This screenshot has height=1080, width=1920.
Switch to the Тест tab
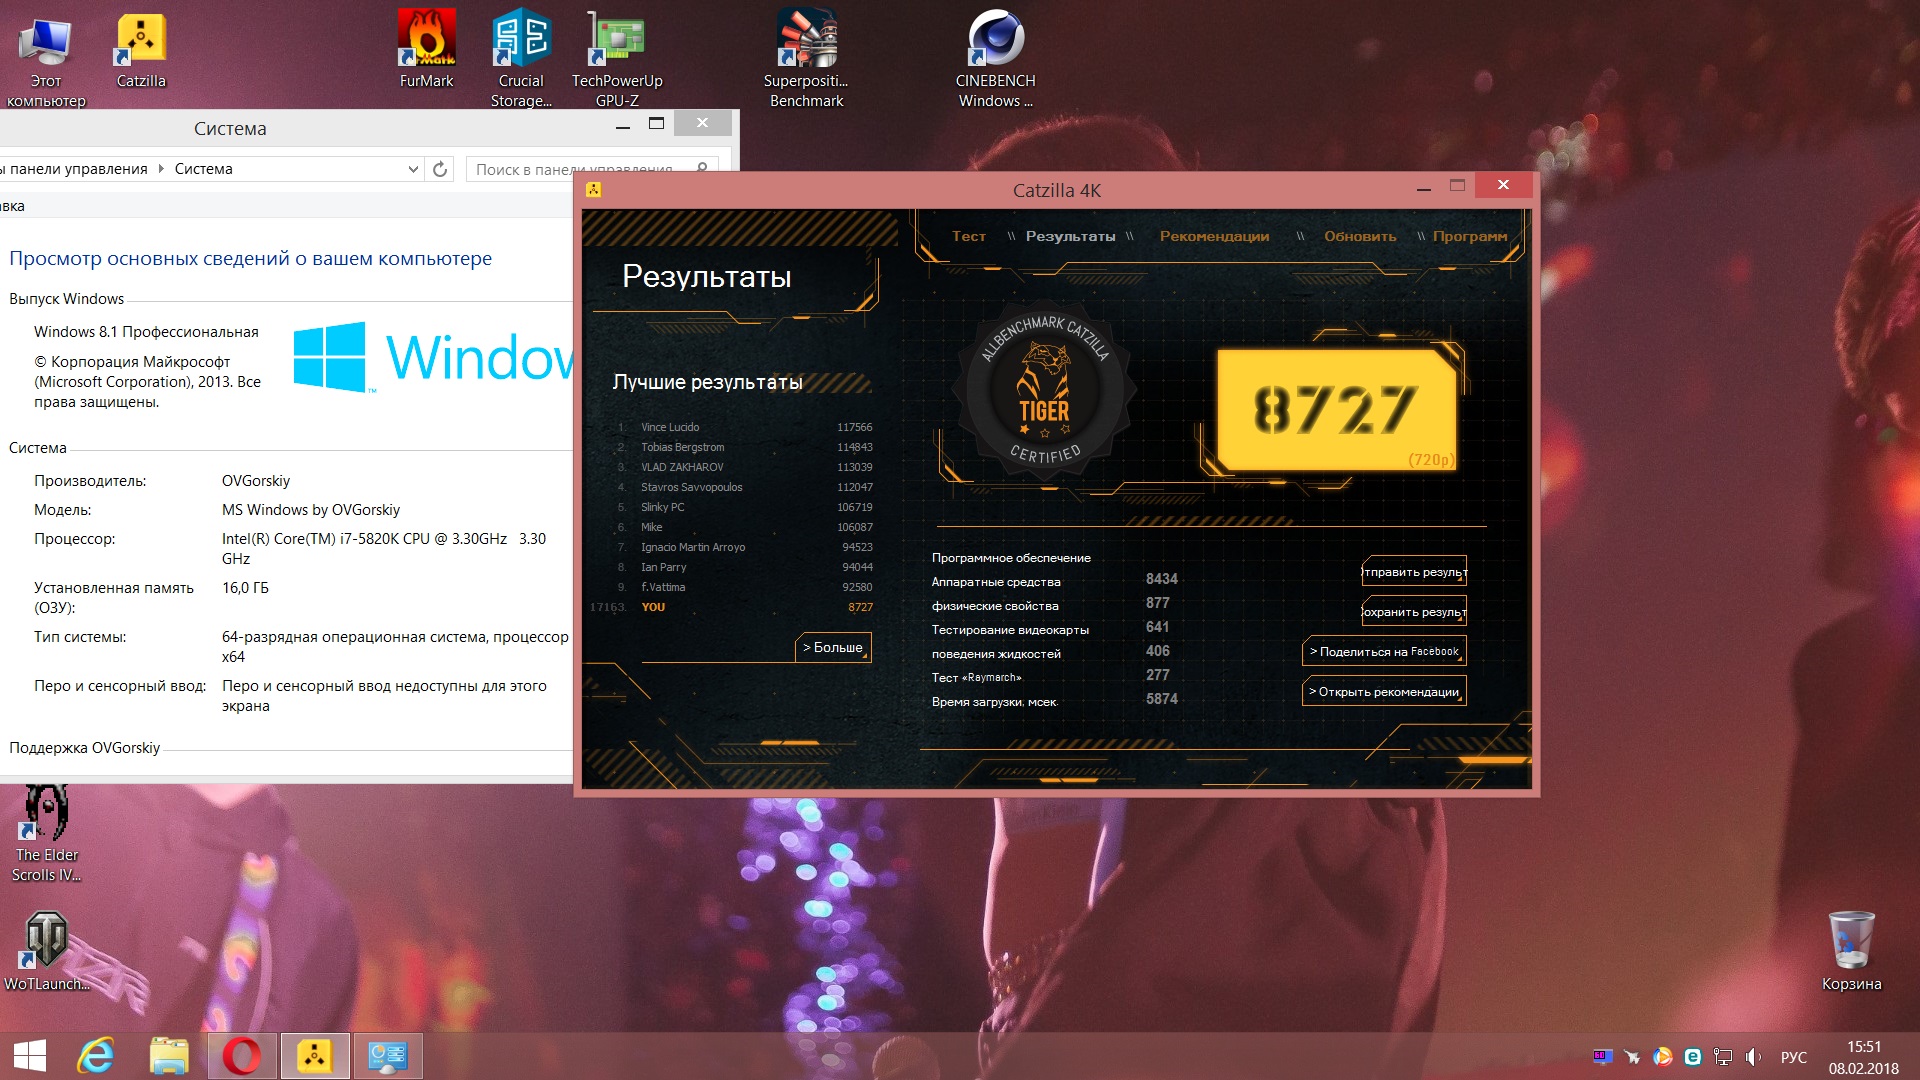click(968, 236)
